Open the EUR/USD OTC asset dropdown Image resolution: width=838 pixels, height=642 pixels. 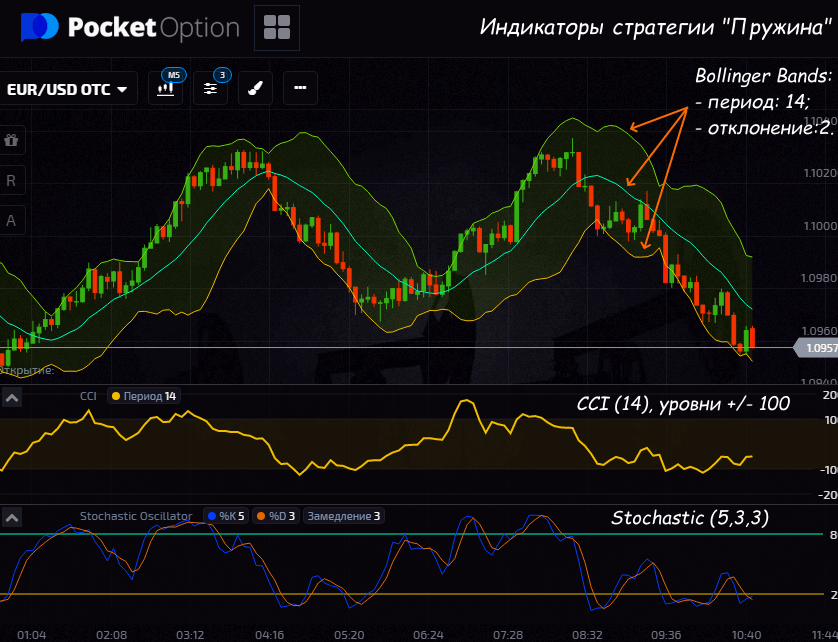[67, 89]
